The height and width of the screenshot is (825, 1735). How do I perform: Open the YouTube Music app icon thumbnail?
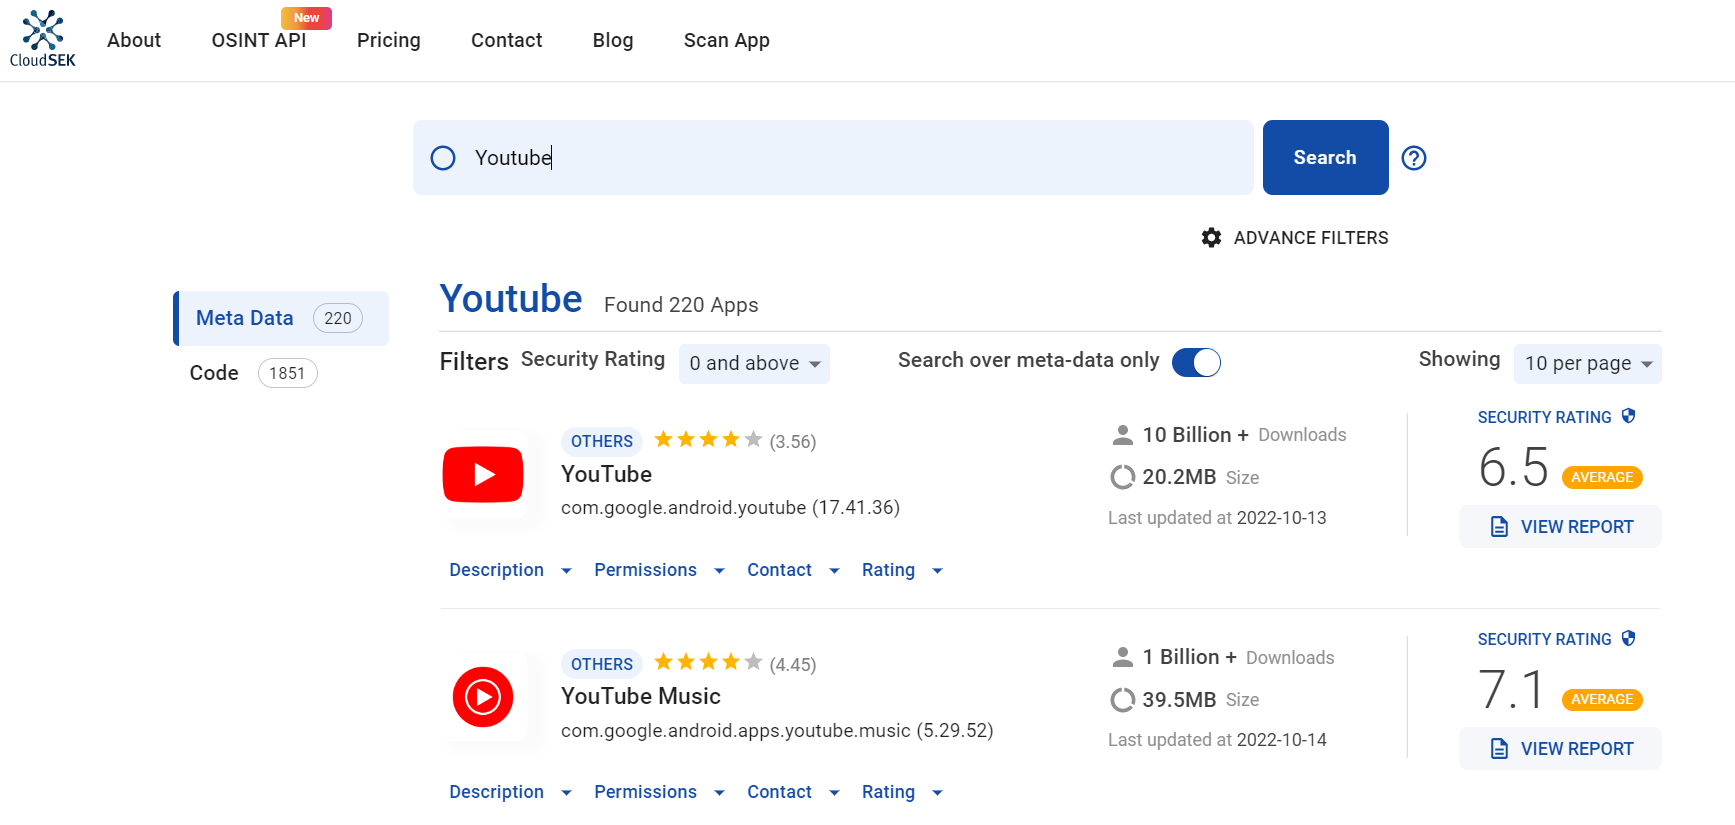click(x=483, y=697)
